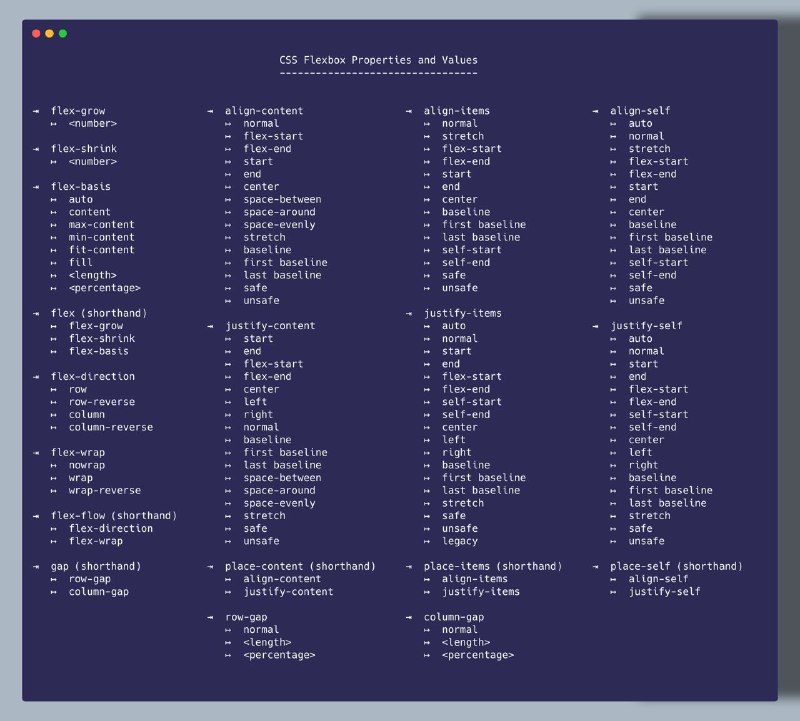Click the 'column-reverse' value

[111, 427]
